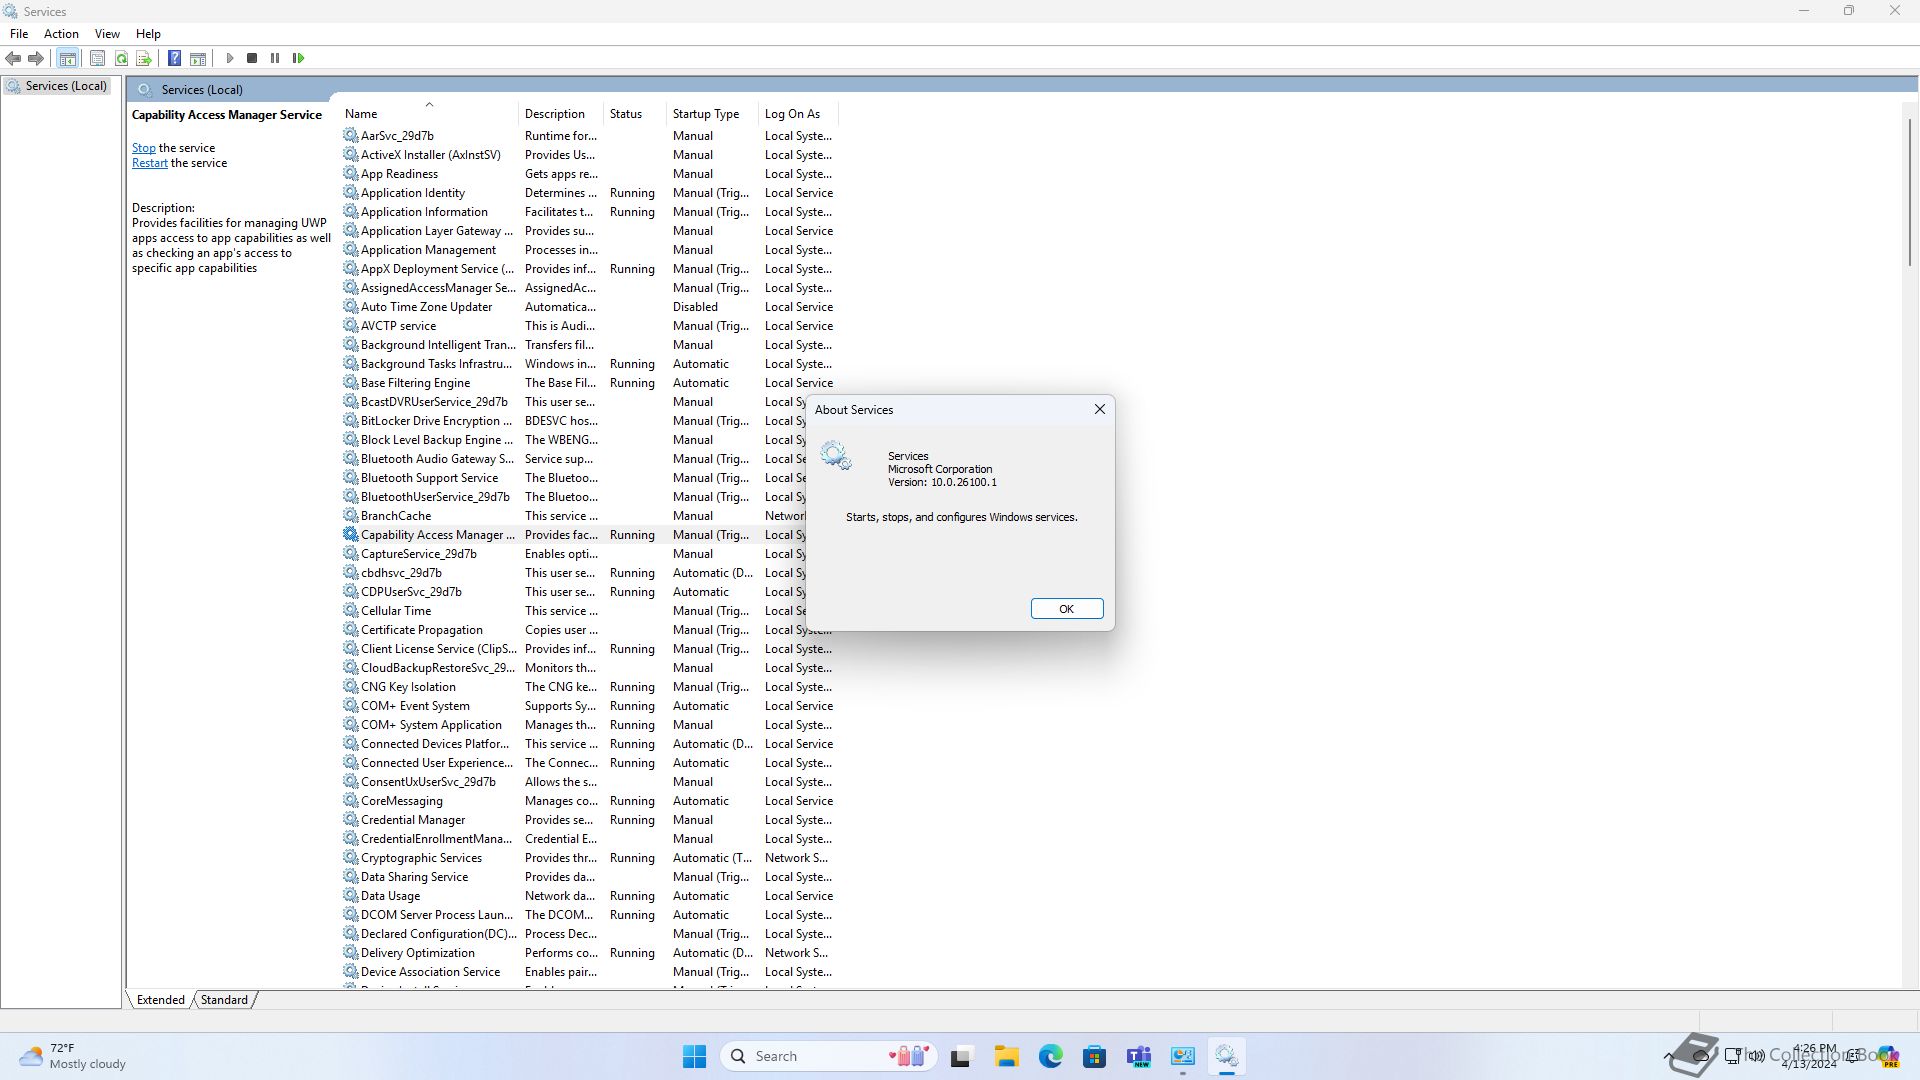Open the Help menu
Screen dimensions: 1920x1080
tap(148, 33)
